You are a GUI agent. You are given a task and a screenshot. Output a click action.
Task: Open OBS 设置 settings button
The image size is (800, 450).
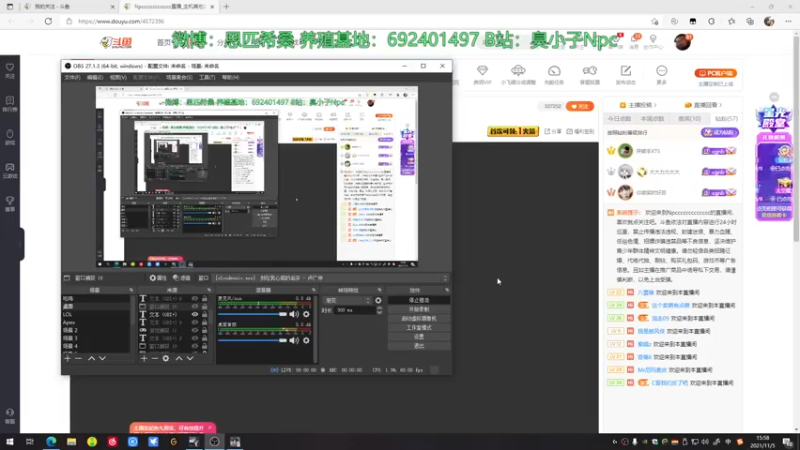tap(419, 337)
